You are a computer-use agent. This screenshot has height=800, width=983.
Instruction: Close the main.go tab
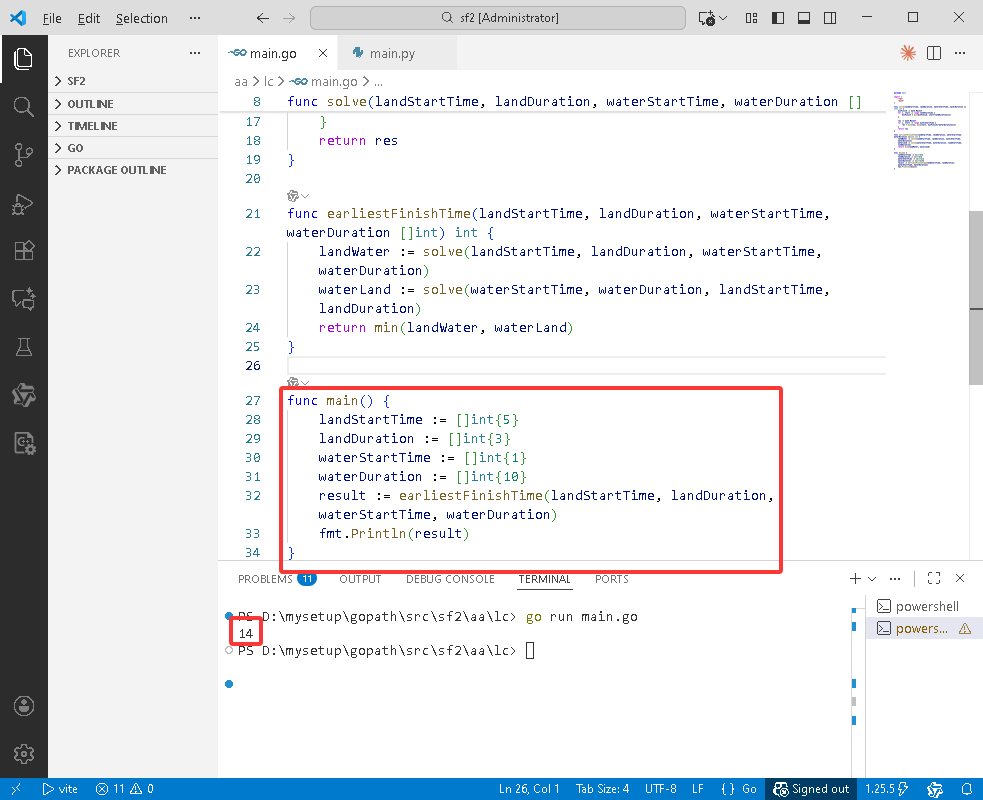pos(322,53)
